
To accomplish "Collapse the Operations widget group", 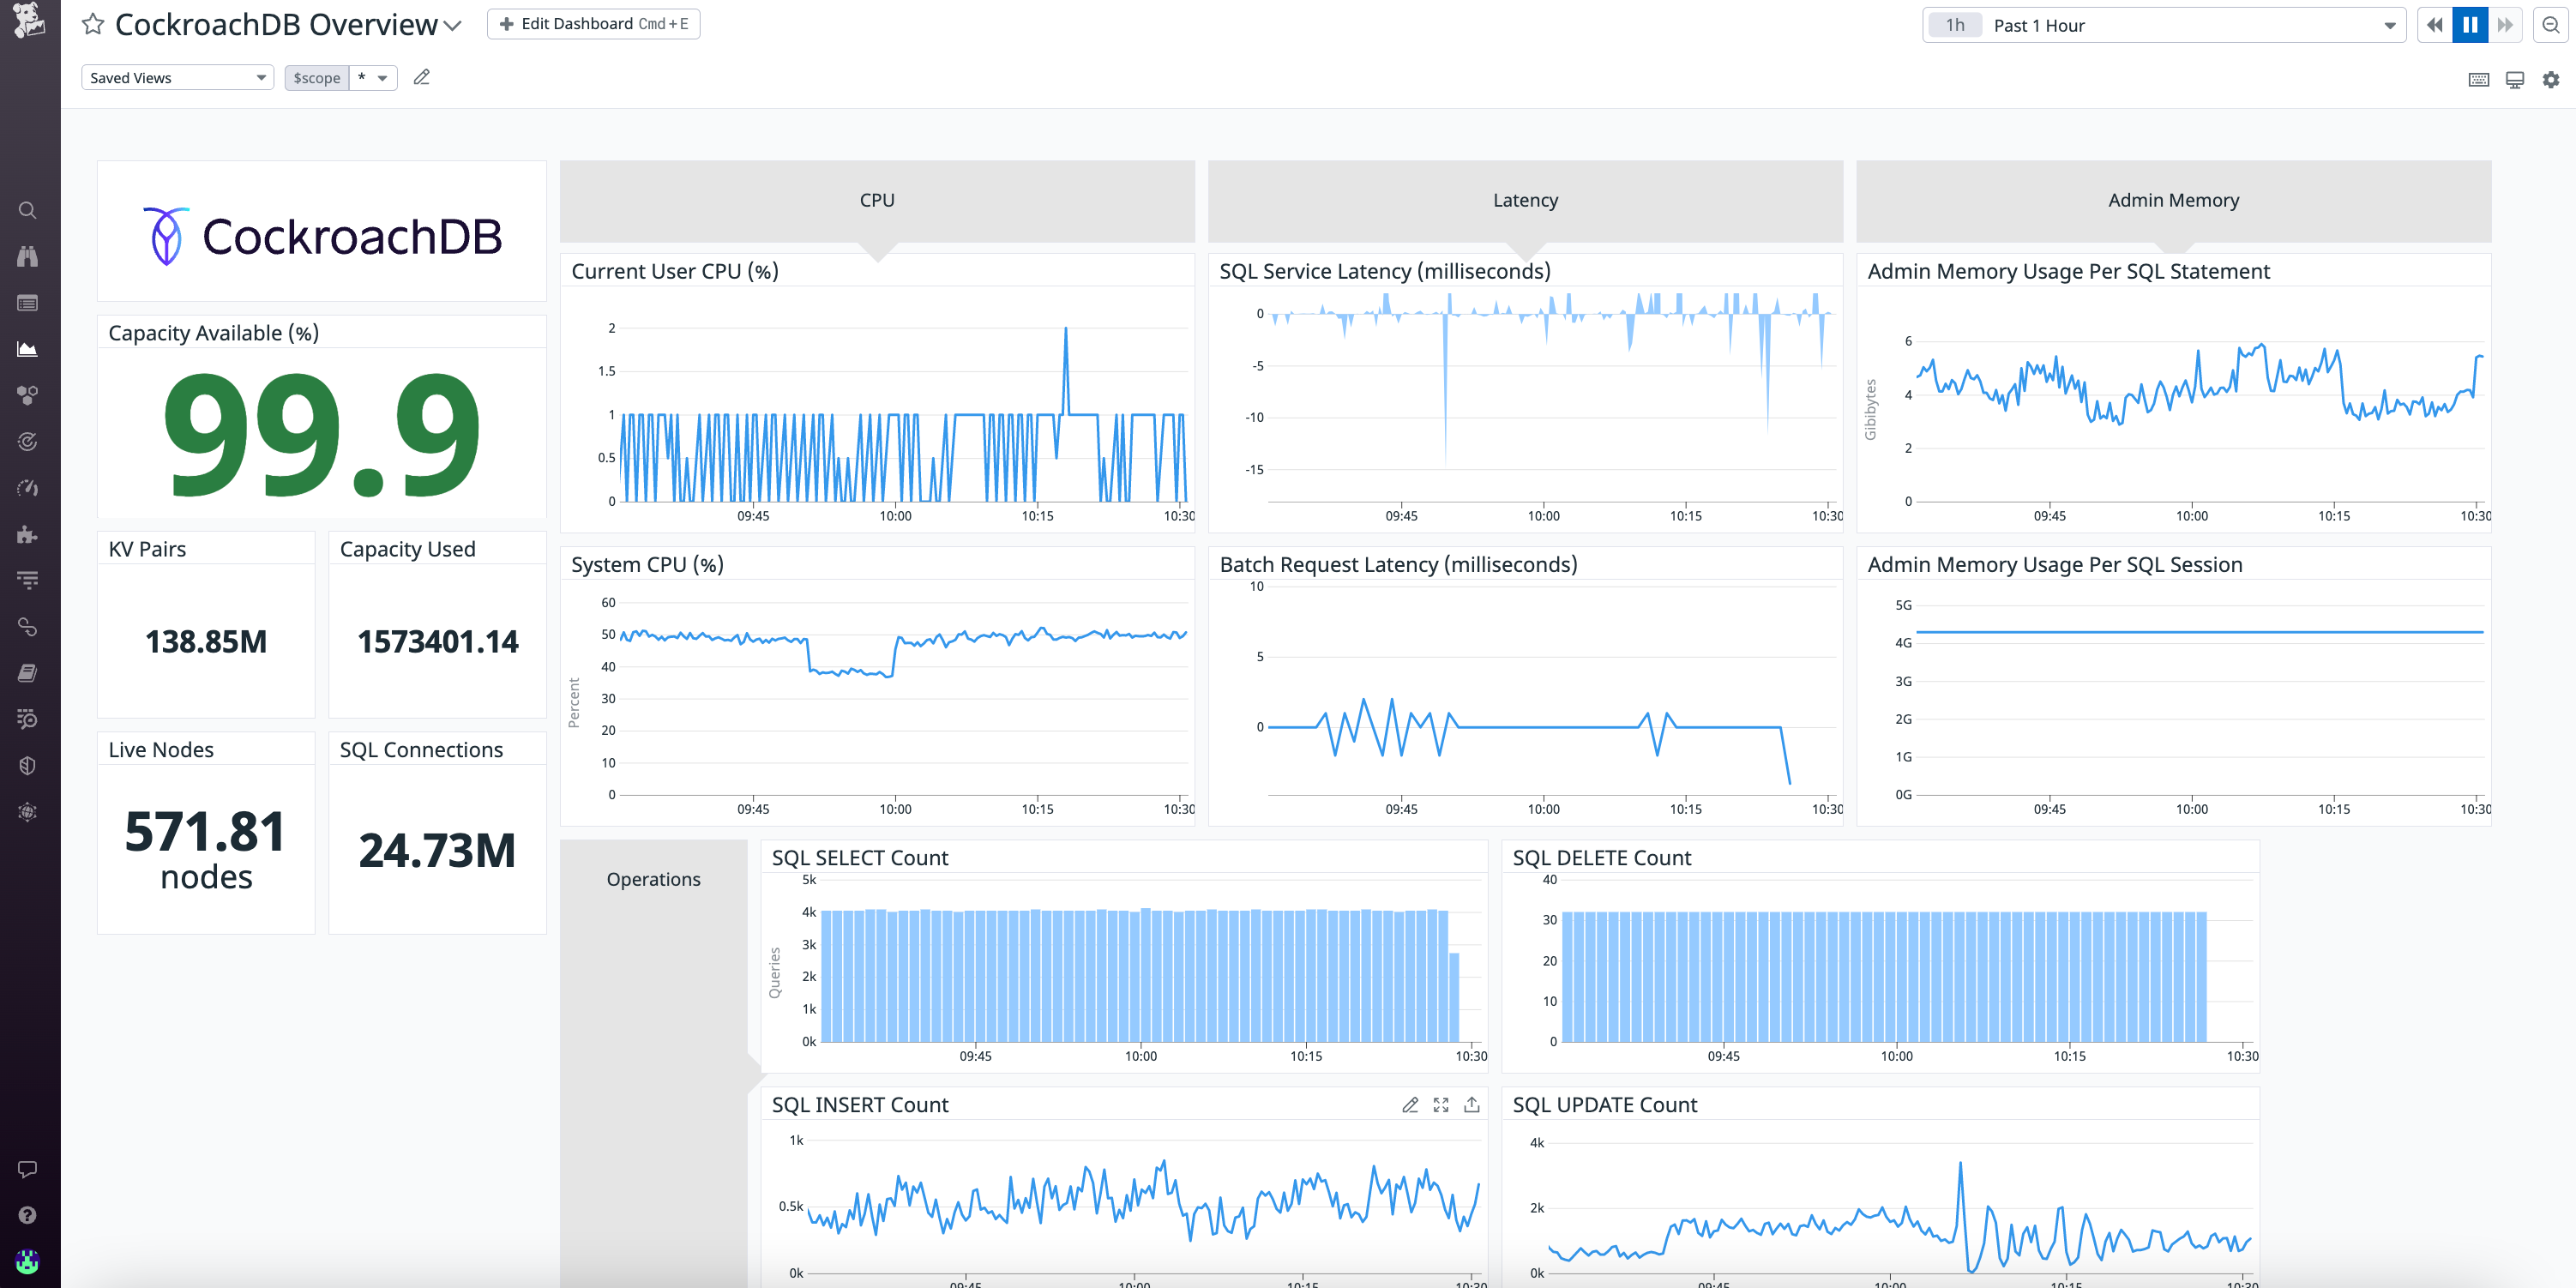I will pos(654,879).
